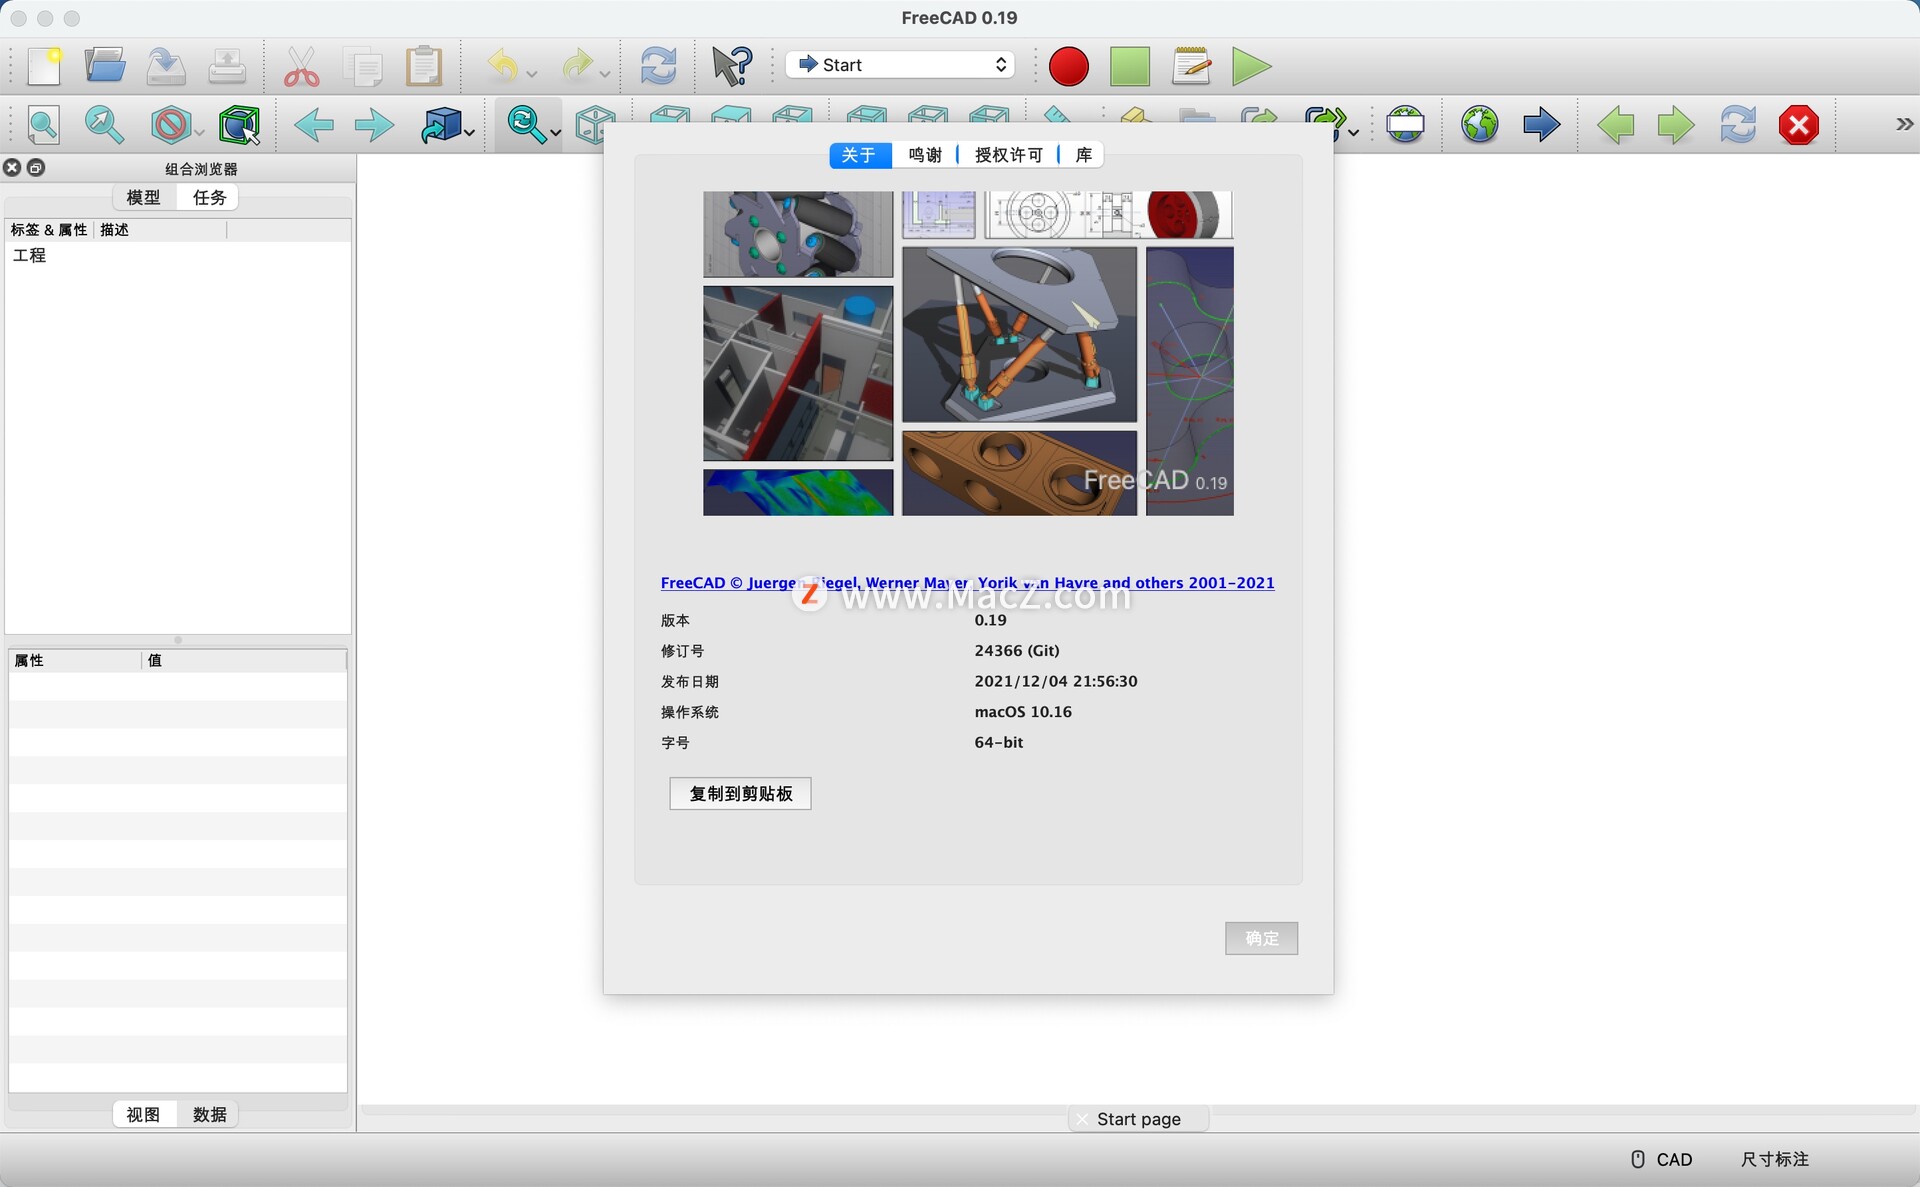Viewport: 1920px width, 1187px height.
Task: Open the Macros notepad dialog
Action: pyautogui.click(x=1191, y=66)
